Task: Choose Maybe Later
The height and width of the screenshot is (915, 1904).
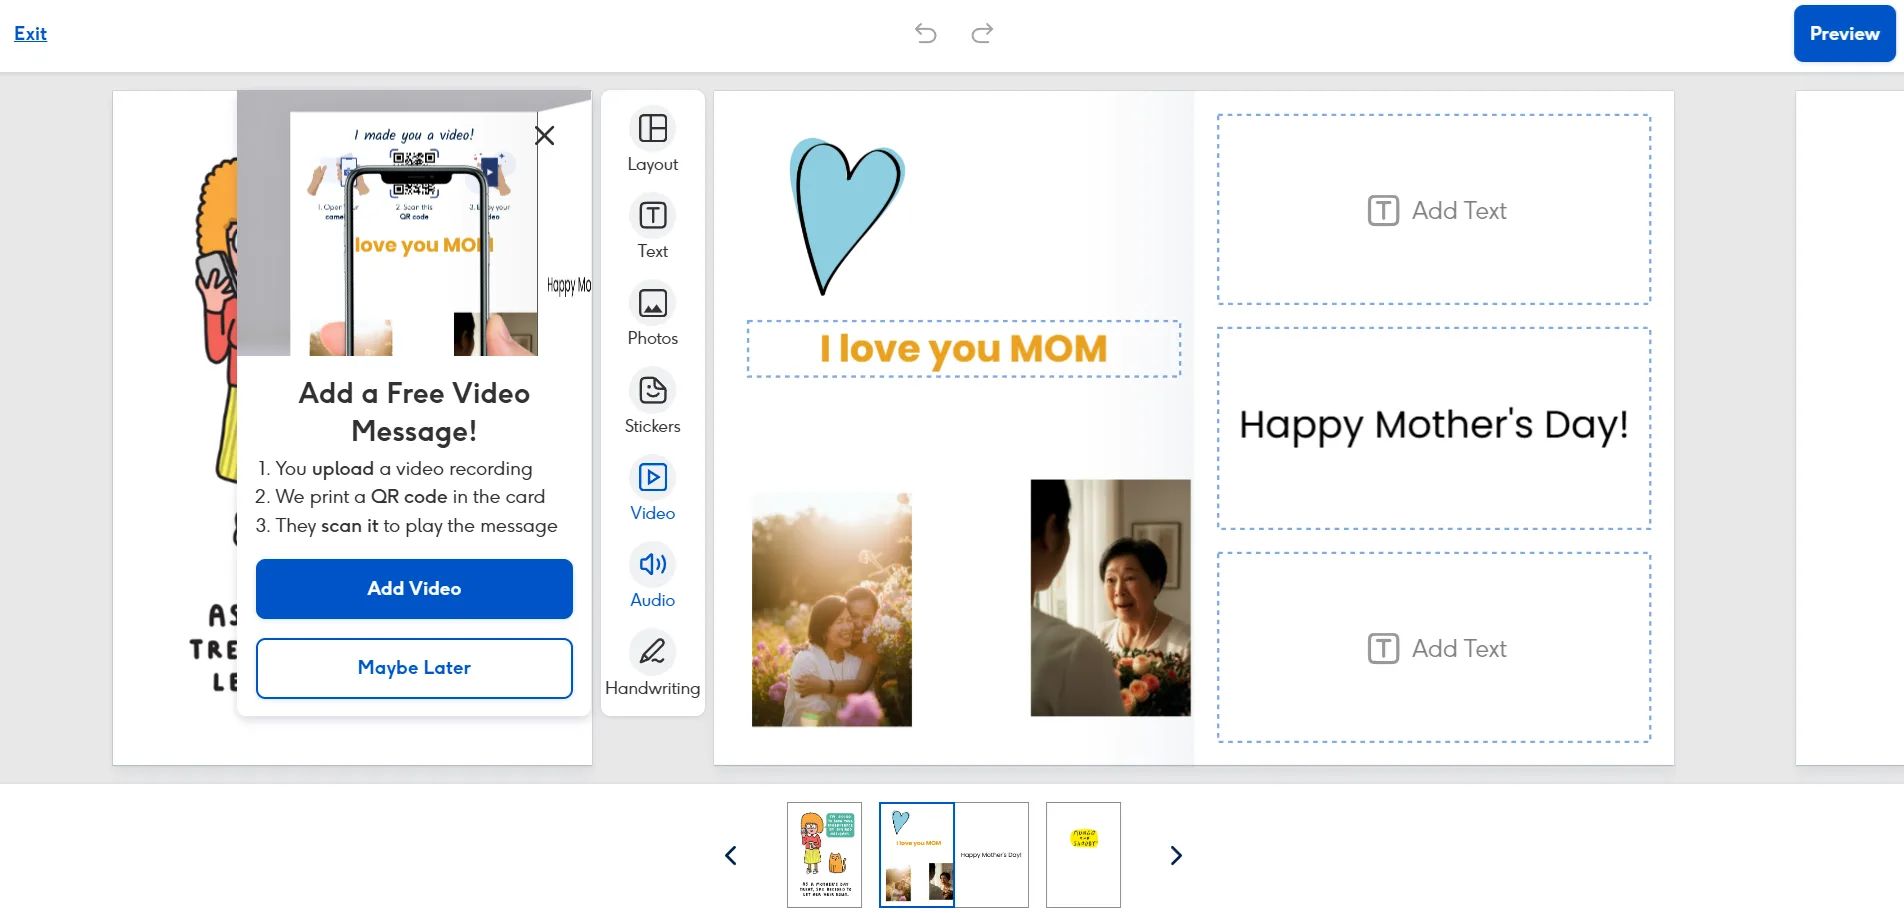Action: [x=414, y=668]
